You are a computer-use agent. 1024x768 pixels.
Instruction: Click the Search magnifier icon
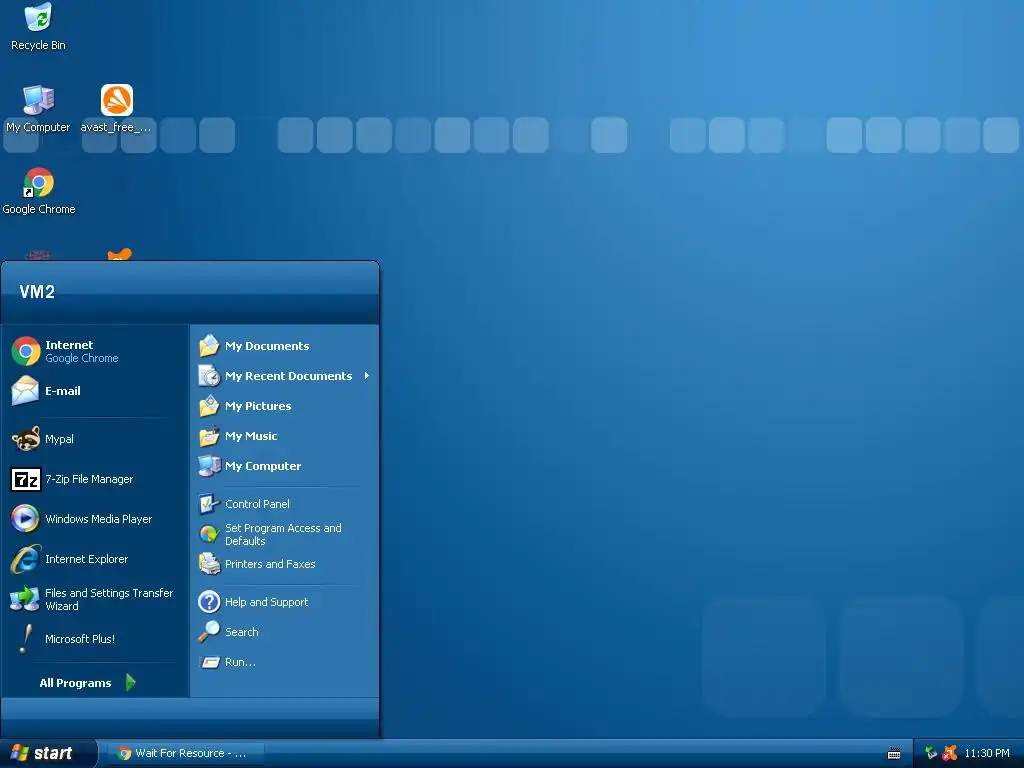click(x=209, y=632)
